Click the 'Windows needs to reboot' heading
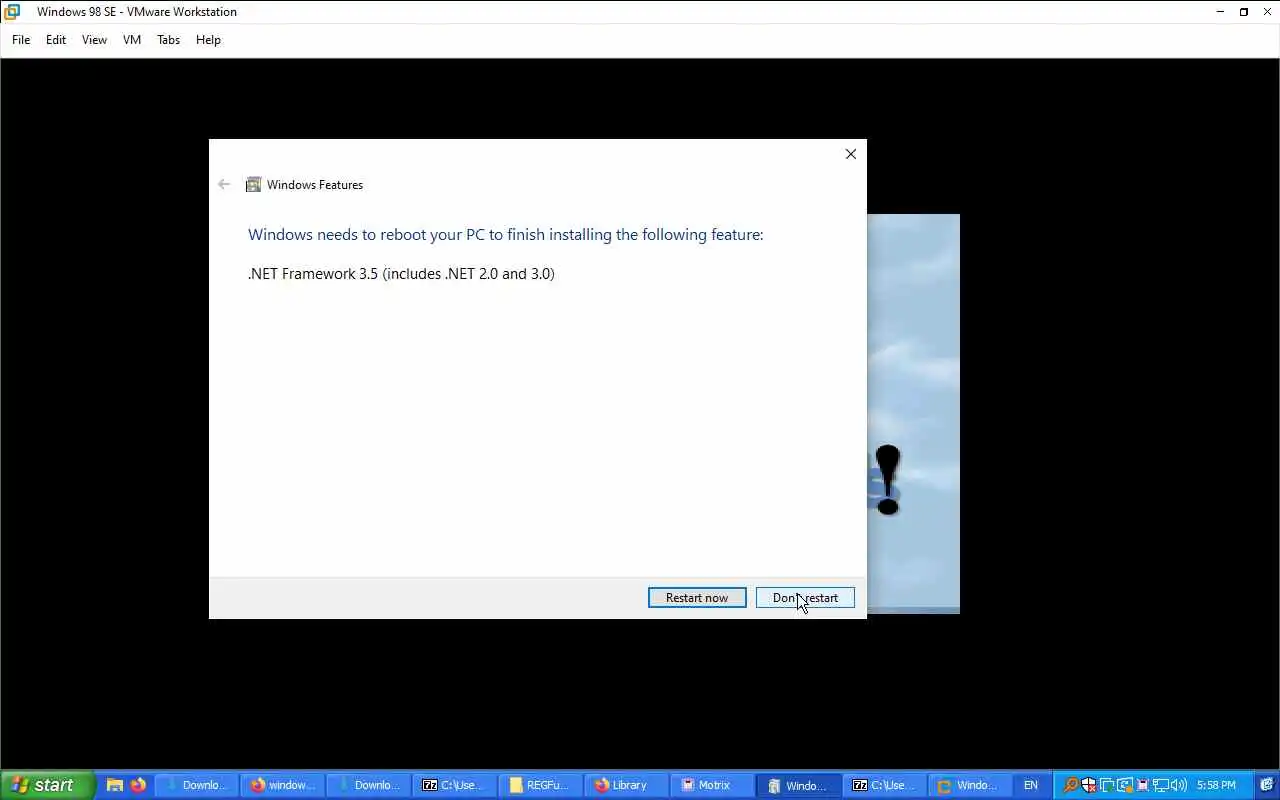1280x800 pixels. click(x=505, y=234)
